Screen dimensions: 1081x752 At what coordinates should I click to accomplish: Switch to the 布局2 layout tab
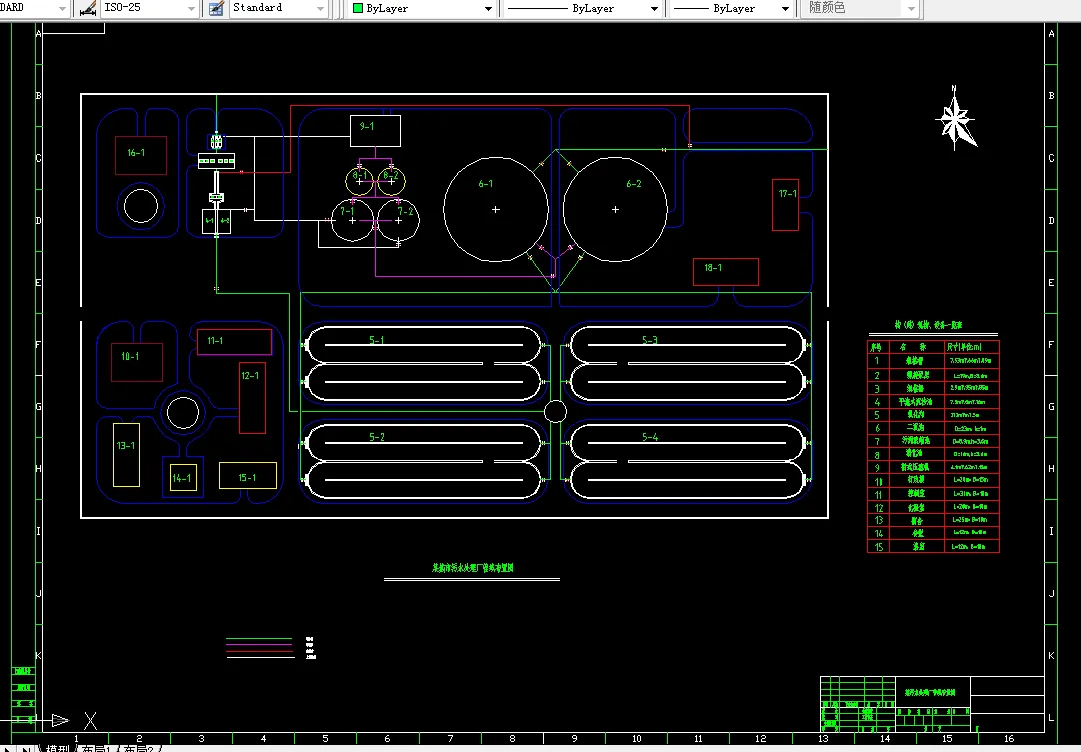tap(139, 749)
